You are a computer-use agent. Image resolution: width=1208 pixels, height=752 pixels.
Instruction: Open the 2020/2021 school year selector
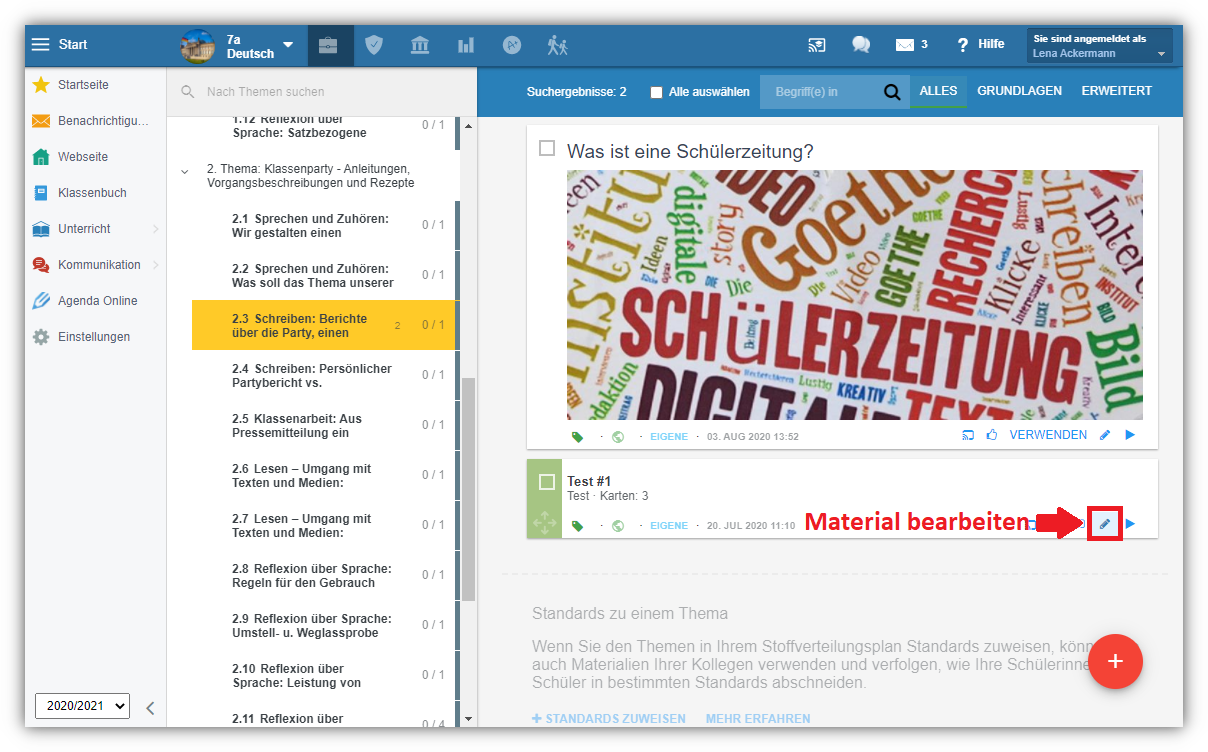[82, 706]
